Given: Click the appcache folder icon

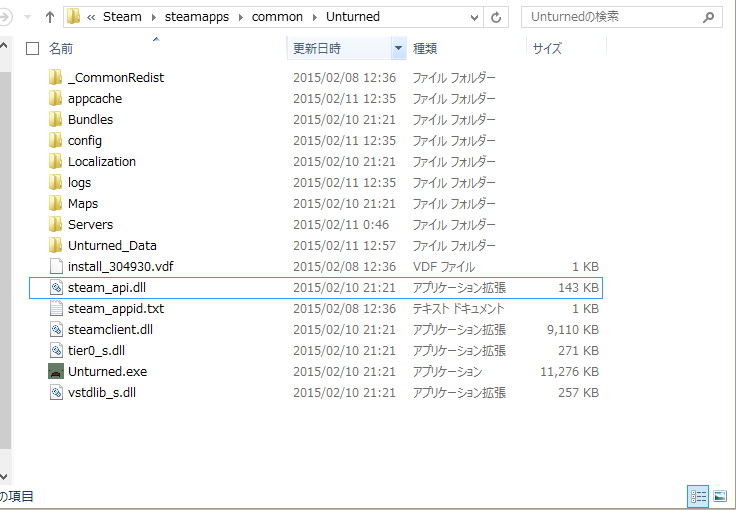Looking at the screenshot, I should tap(55, 98).
